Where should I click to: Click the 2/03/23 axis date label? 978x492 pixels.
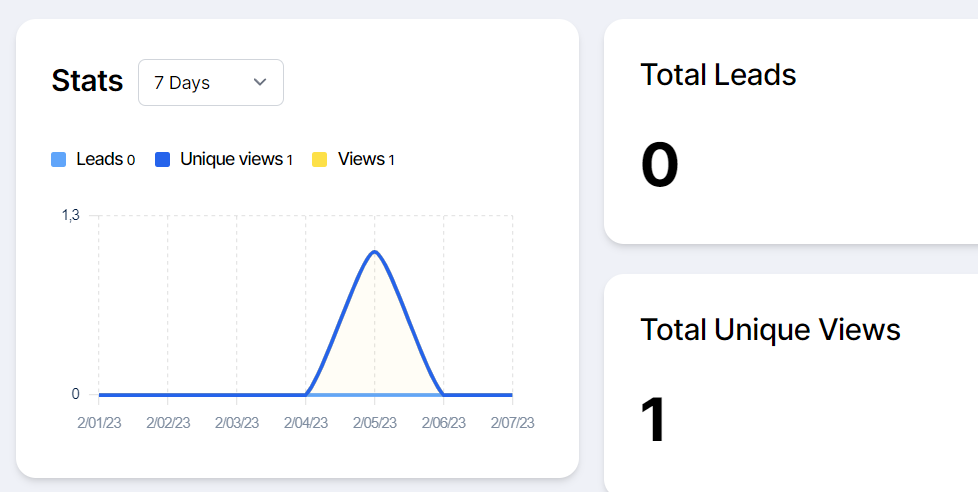click(x=236, y=423)
